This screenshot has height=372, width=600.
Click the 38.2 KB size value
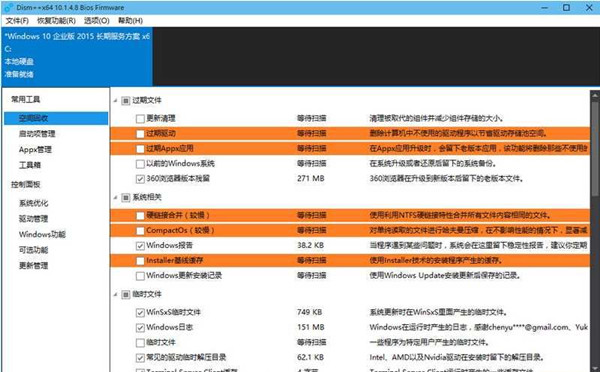310,245
